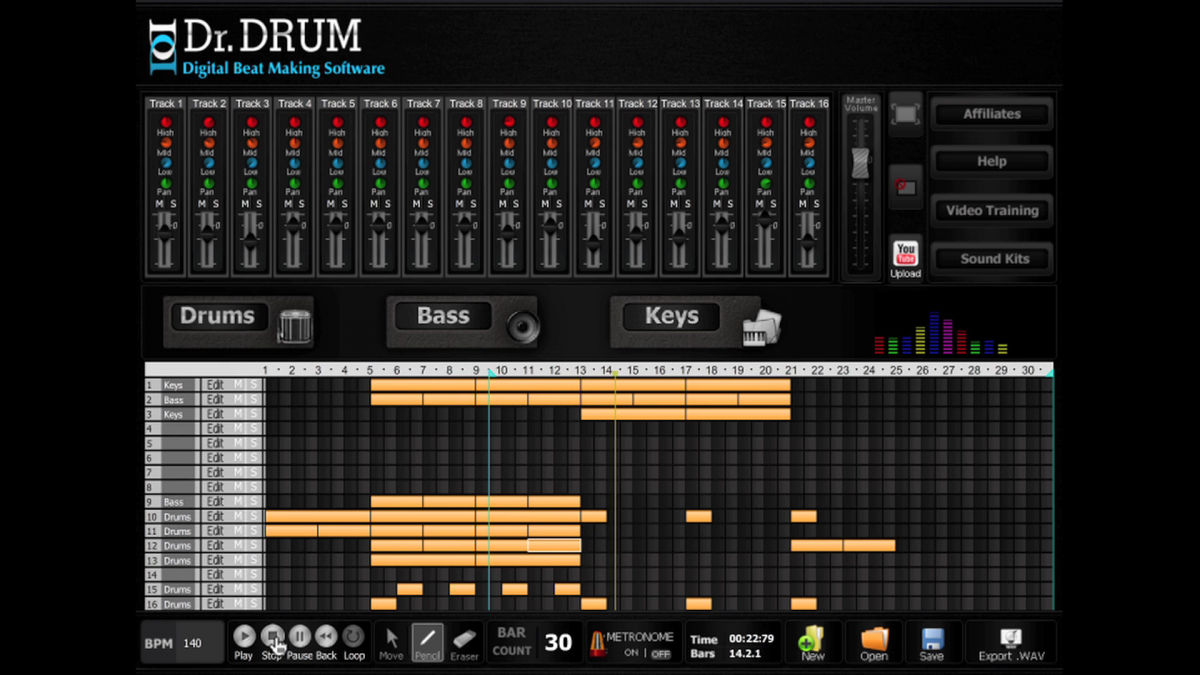Solo Track 16 using its S button

click(x=817, y=203)
